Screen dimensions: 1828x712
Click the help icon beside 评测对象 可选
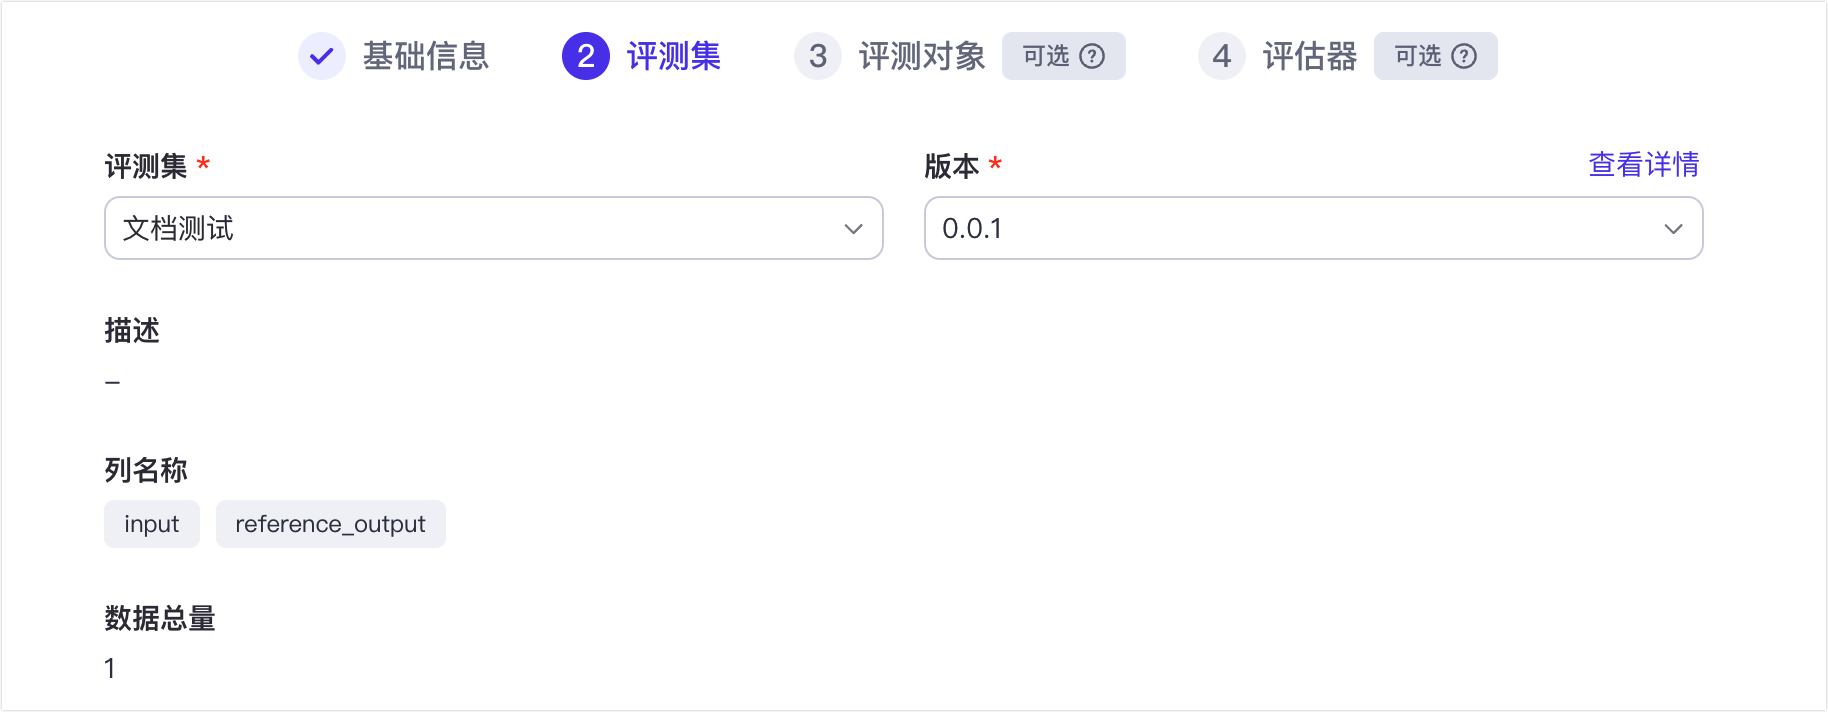[1093, 56]
